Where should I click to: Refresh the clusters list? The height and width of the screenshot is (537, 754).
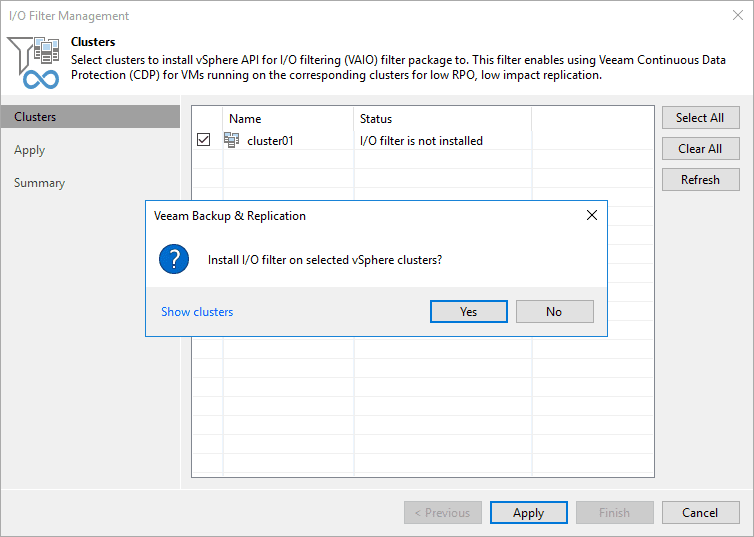coord(700,180)
